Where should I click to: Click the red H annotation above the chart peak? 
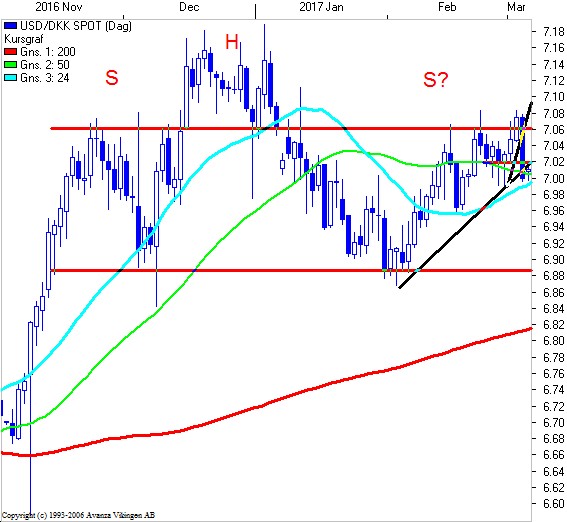click(x=232, y=42)
